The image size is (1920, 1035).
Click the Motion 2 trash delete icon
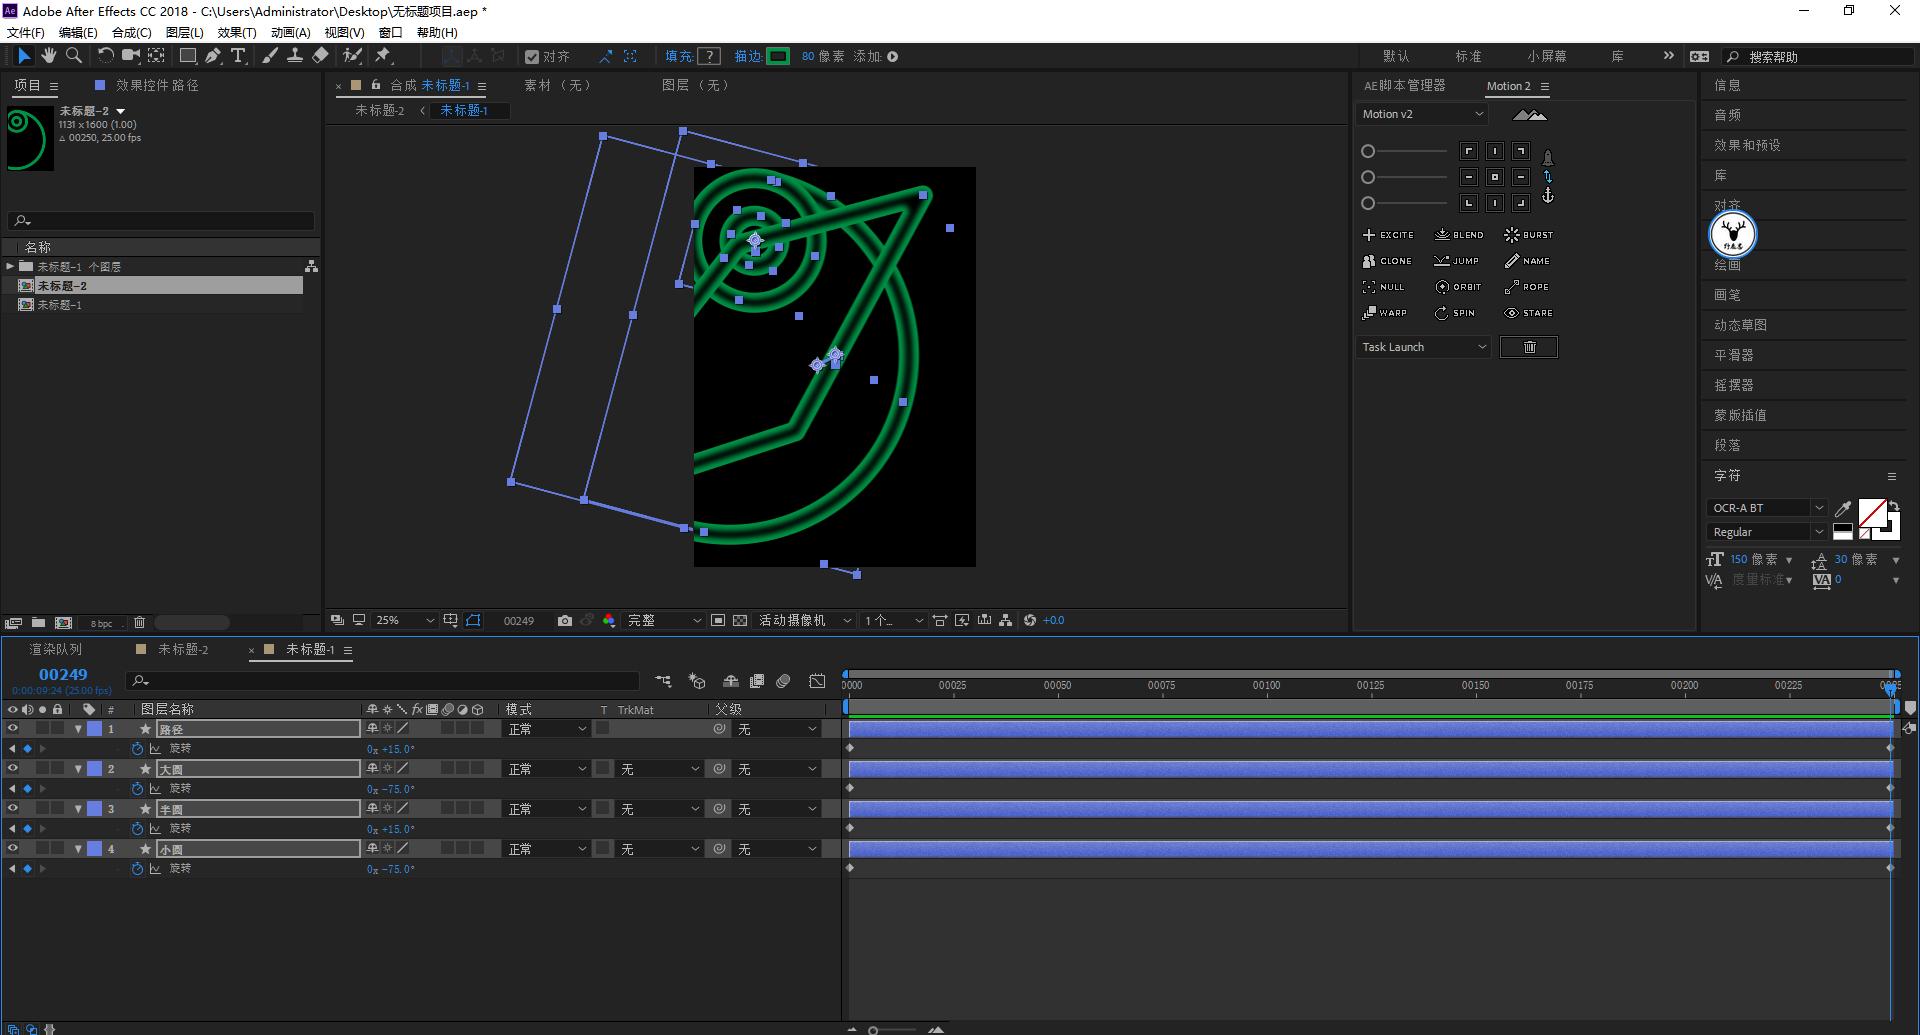pos(1528,347)
